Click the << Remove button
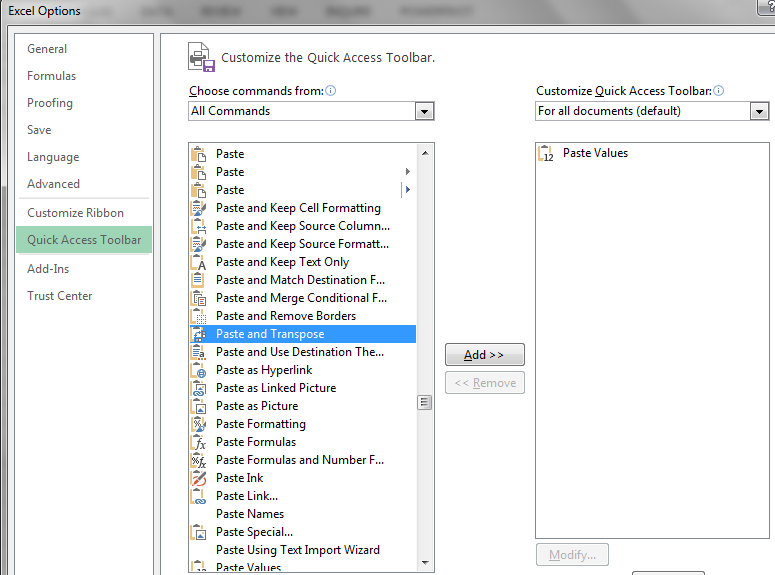This screenshot has width=775, height=575. pos(484,383)
